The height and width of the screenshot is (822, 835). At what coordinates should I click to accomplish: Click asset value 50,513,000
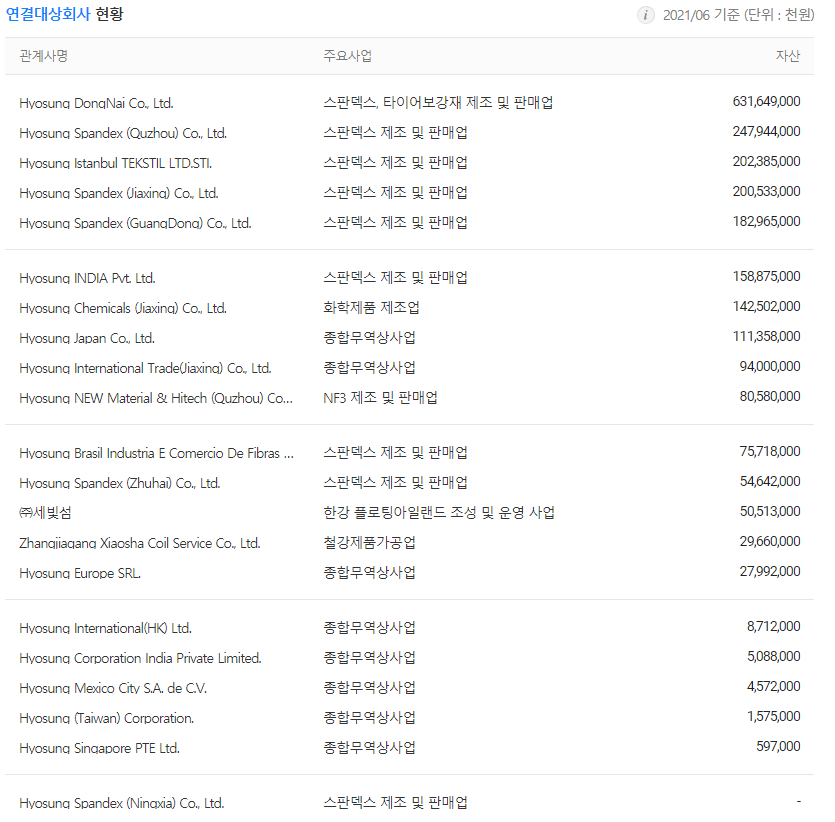(x=770, y=512)
